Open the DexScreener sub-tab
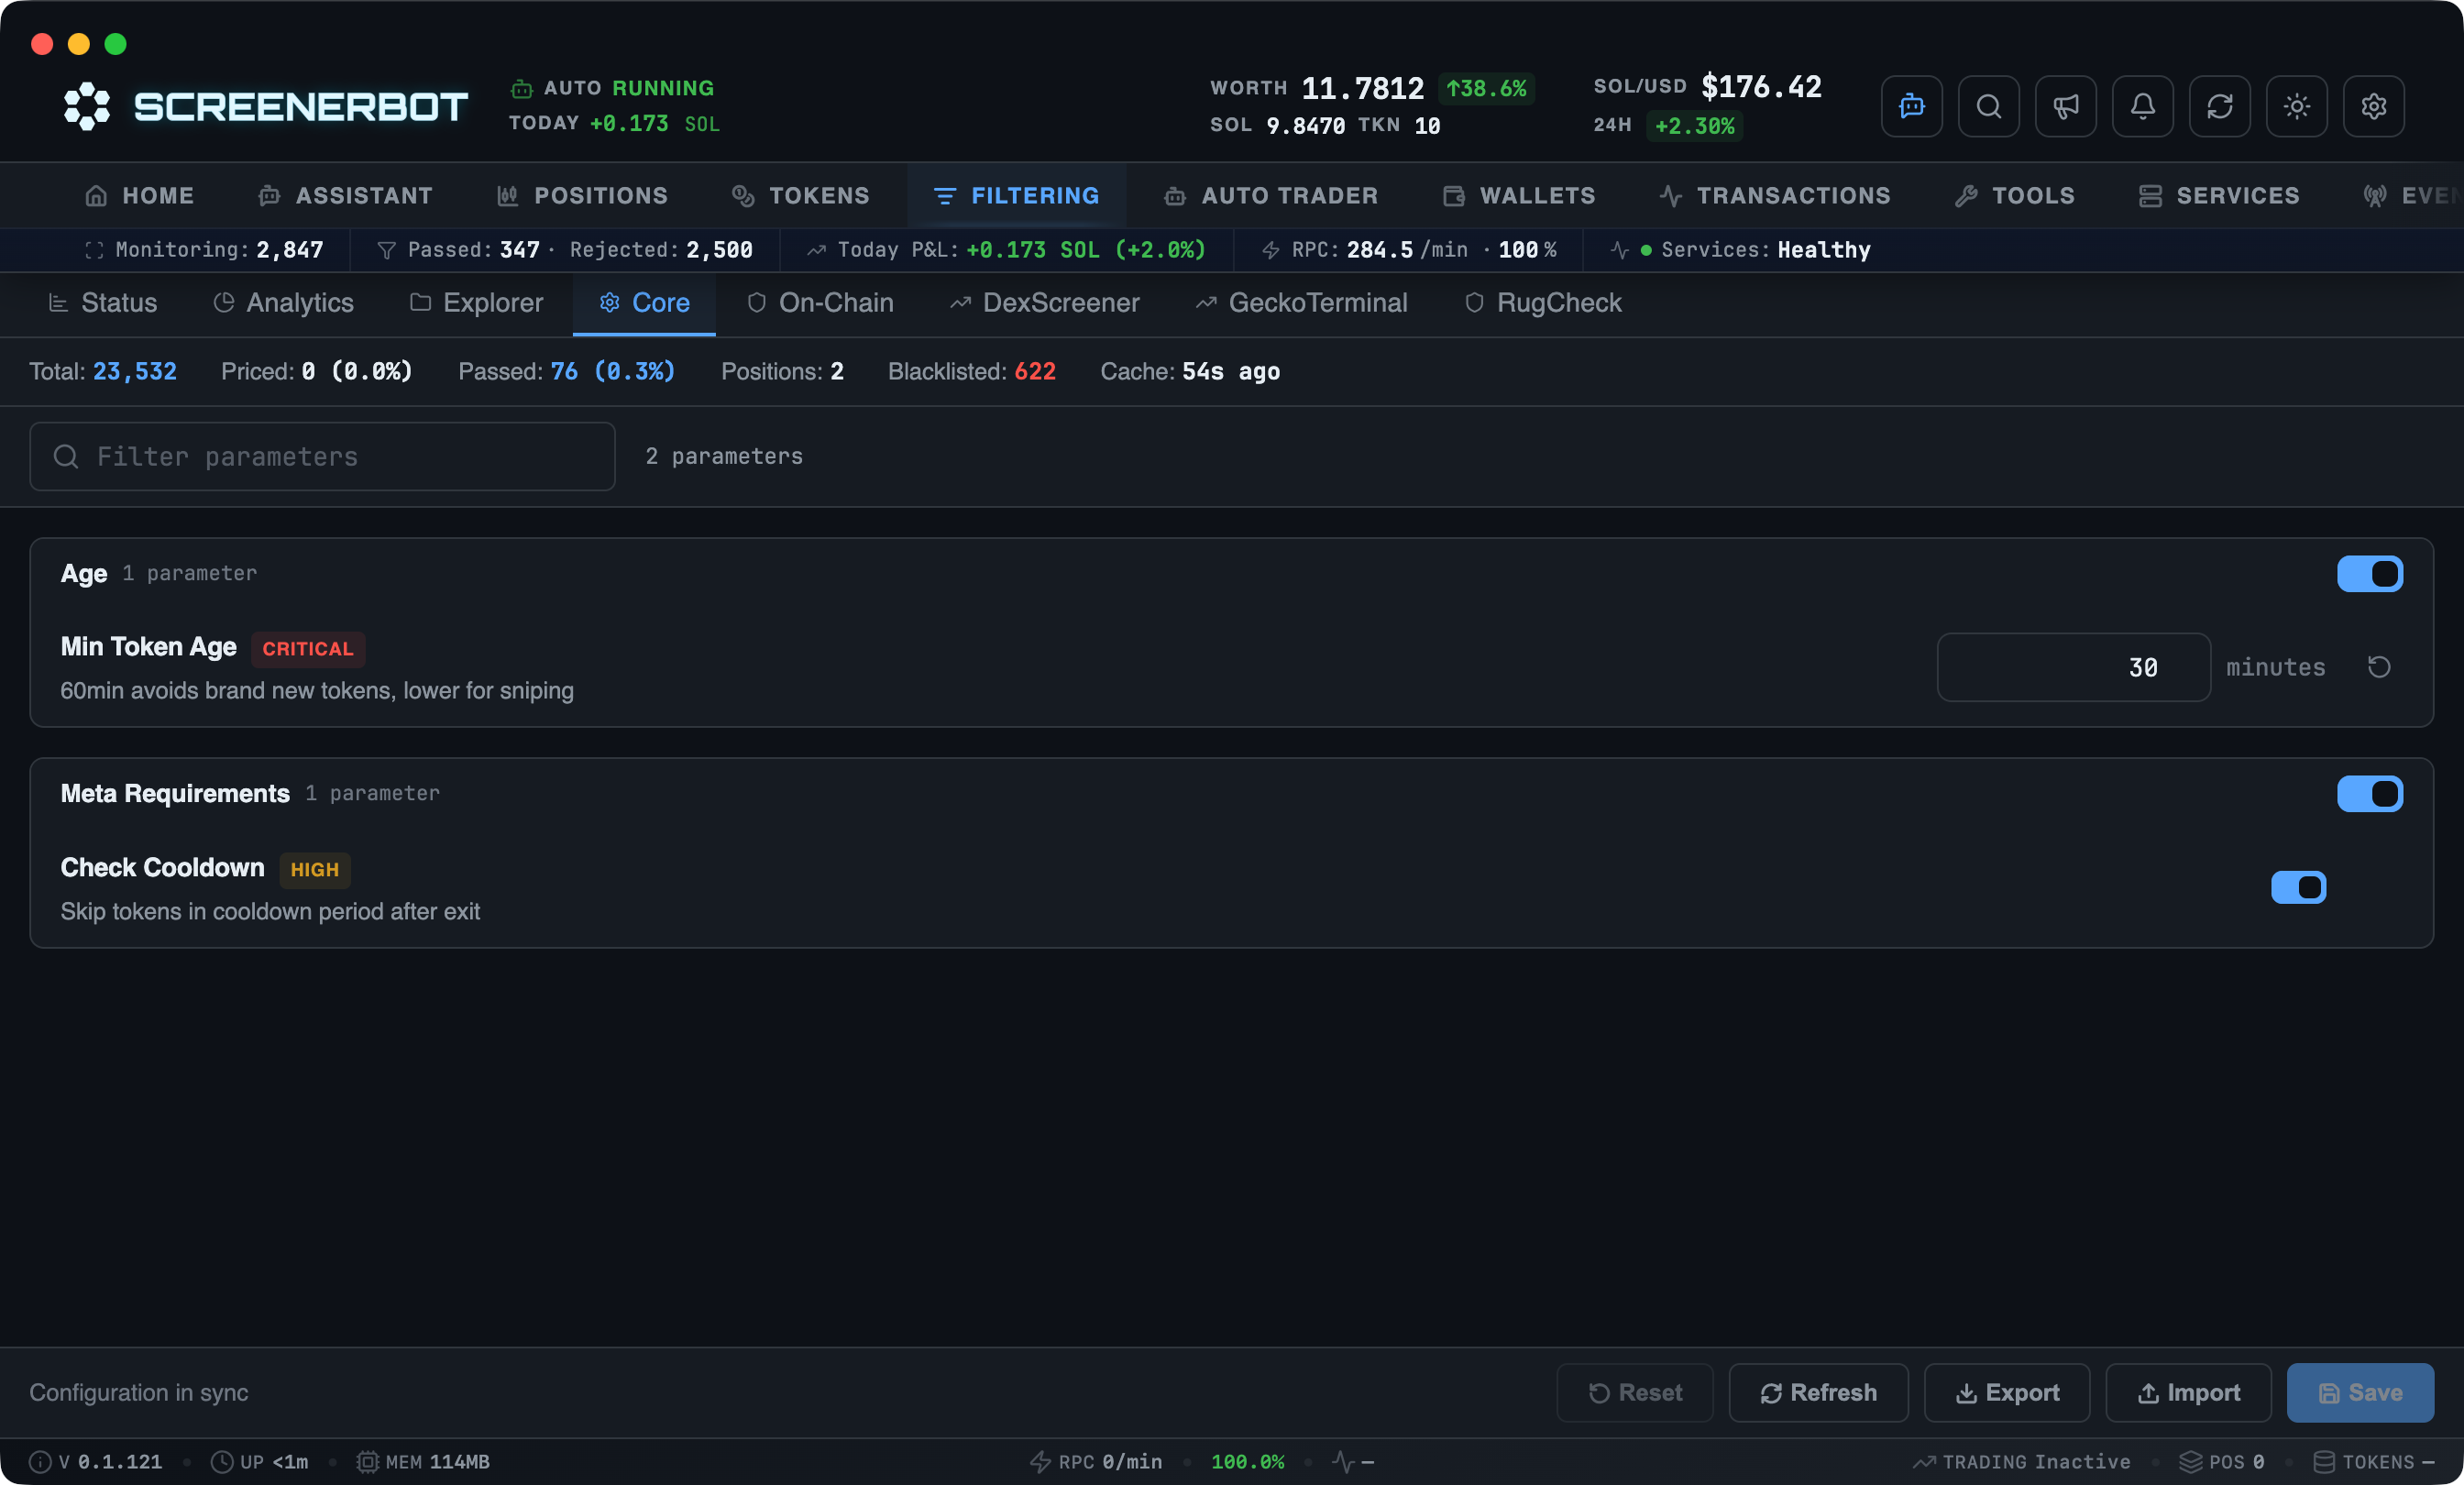2464x1485 pixels. pos(1044,303)
